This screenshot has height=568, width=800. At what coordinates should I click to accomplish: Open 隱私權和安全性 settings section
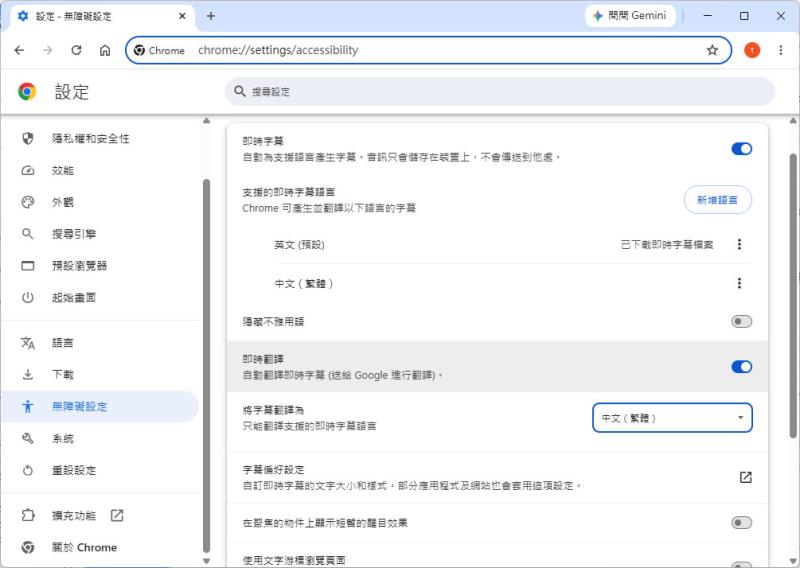click(x=100, y=138)
